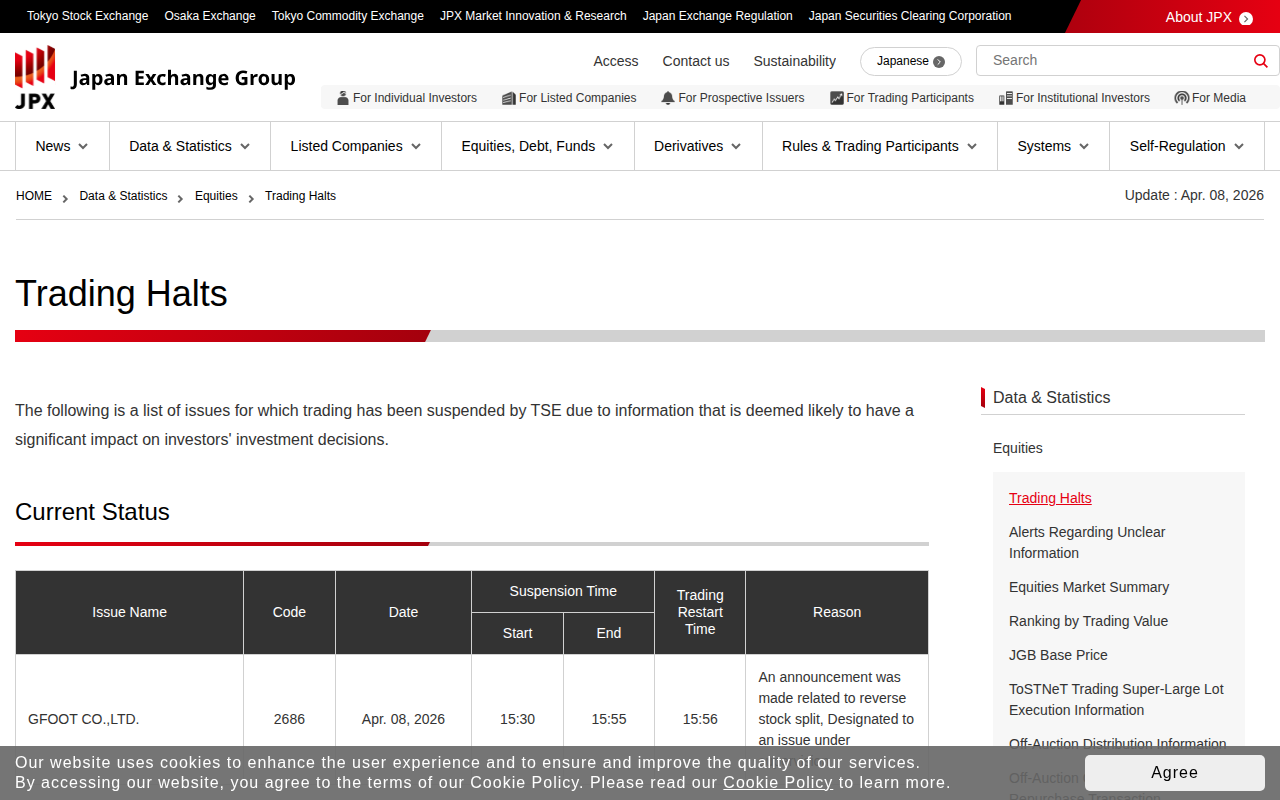The width and height of the screenshot is (1280, 800).
Task: Click the For Trading Participants chart icon
Action: coord(836,98)
